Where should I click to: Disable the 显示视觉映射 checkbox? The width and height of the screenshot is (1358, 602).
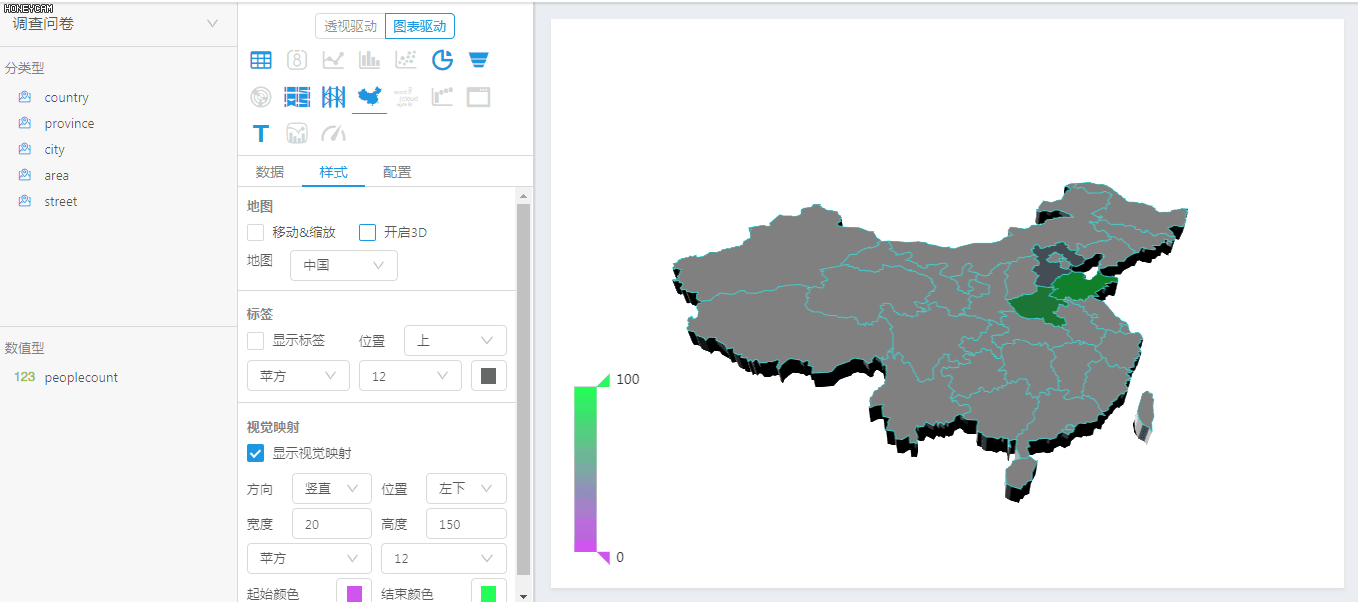pyautogui.click(x=255, y=453)
